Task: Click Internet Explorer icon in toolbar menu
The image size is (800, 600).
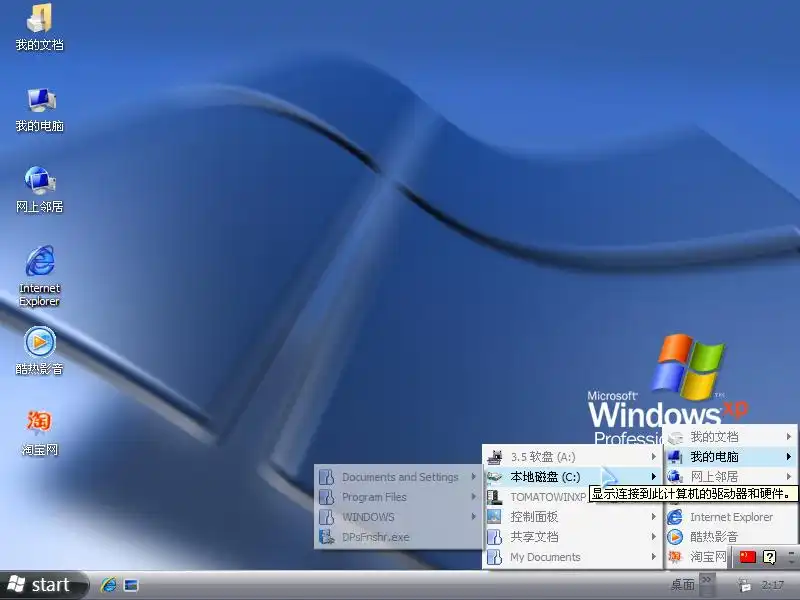Action: point(675,517)
